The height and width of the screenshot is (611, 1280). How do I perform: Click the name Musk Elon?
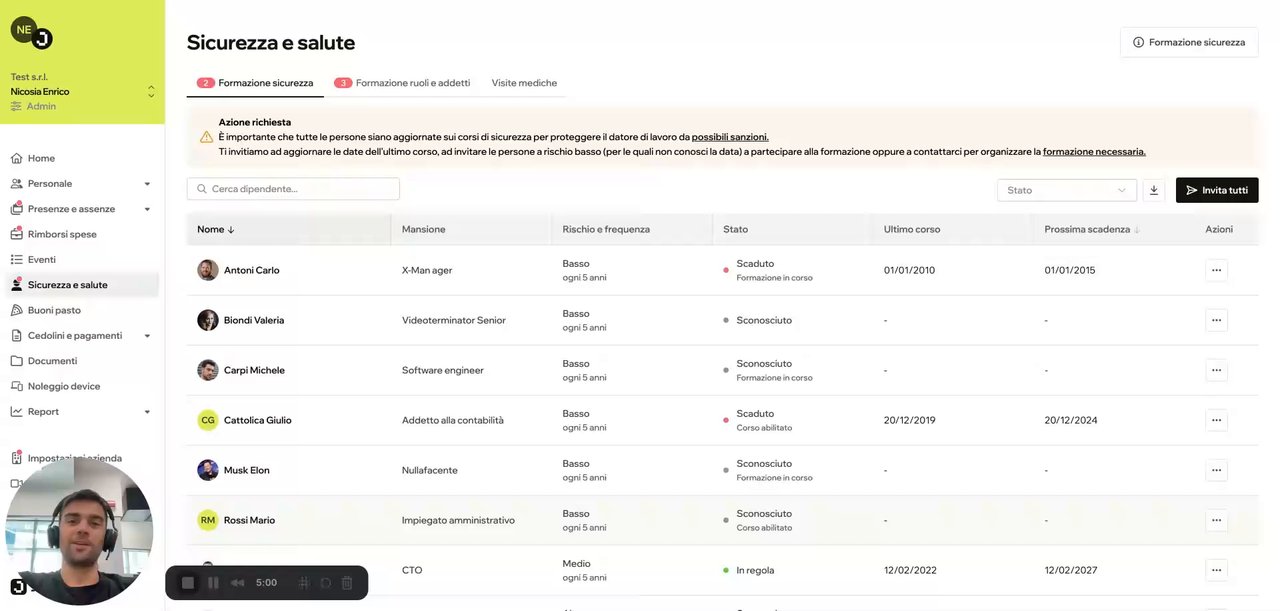point(247,470)
